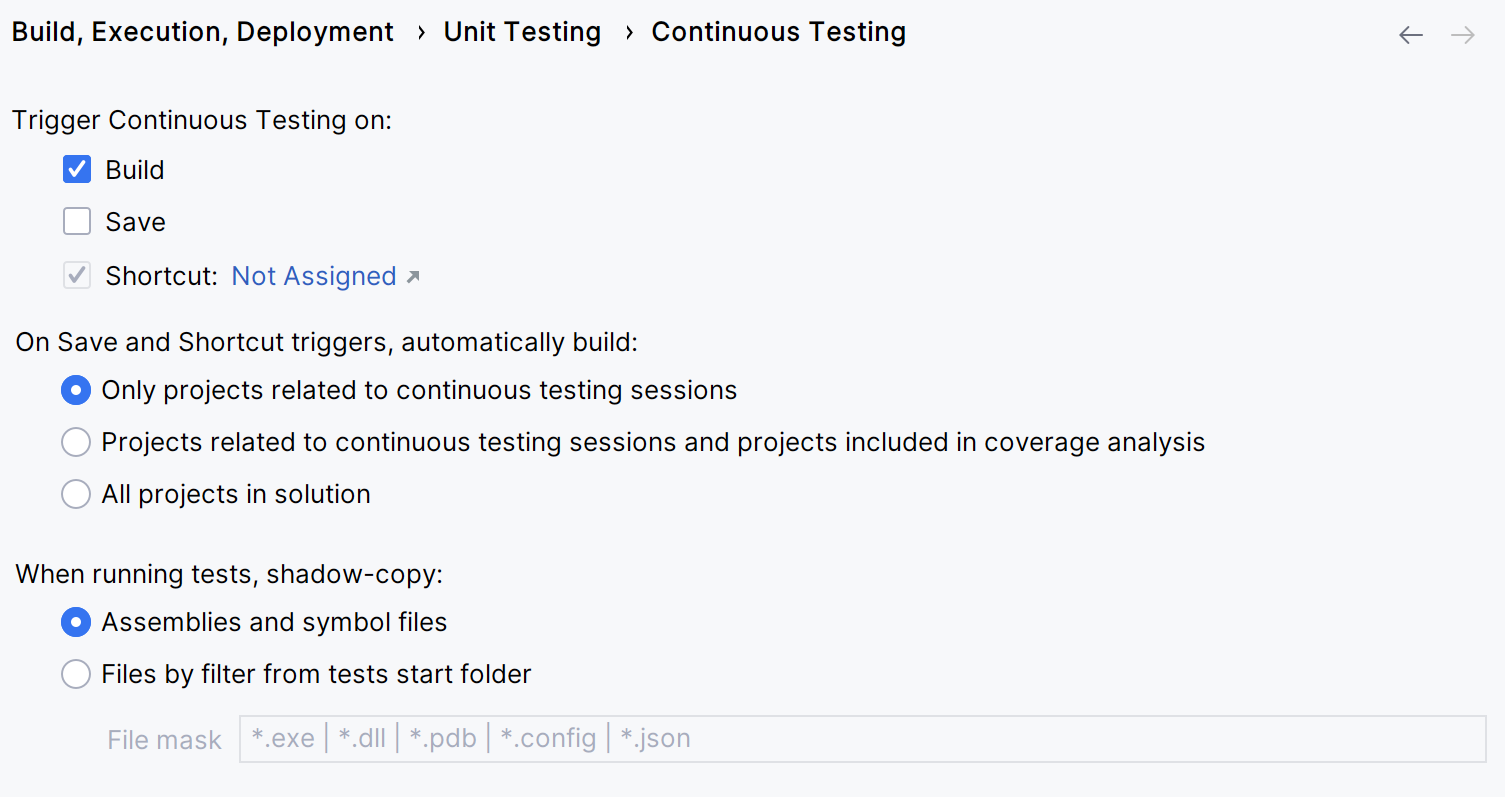Click the forward navigation arrow
This screenshot has height=797, width=1505.
(1462, 34)
